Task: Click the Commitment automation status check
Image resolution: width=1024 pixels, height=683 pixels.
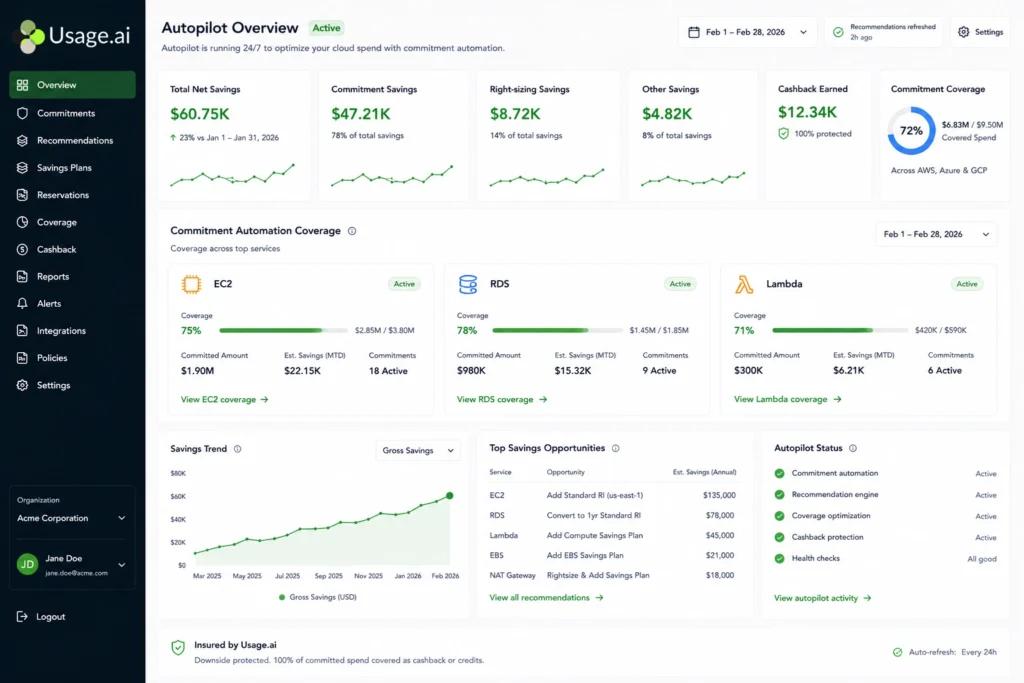Action: click(x=779, y=473)
